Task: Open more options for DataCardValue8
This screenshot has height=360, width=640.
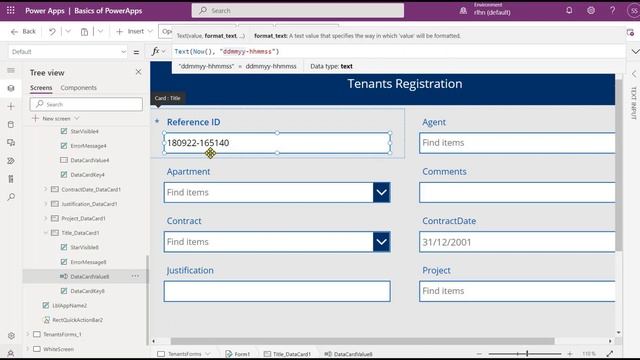Action: coord(135,276)
